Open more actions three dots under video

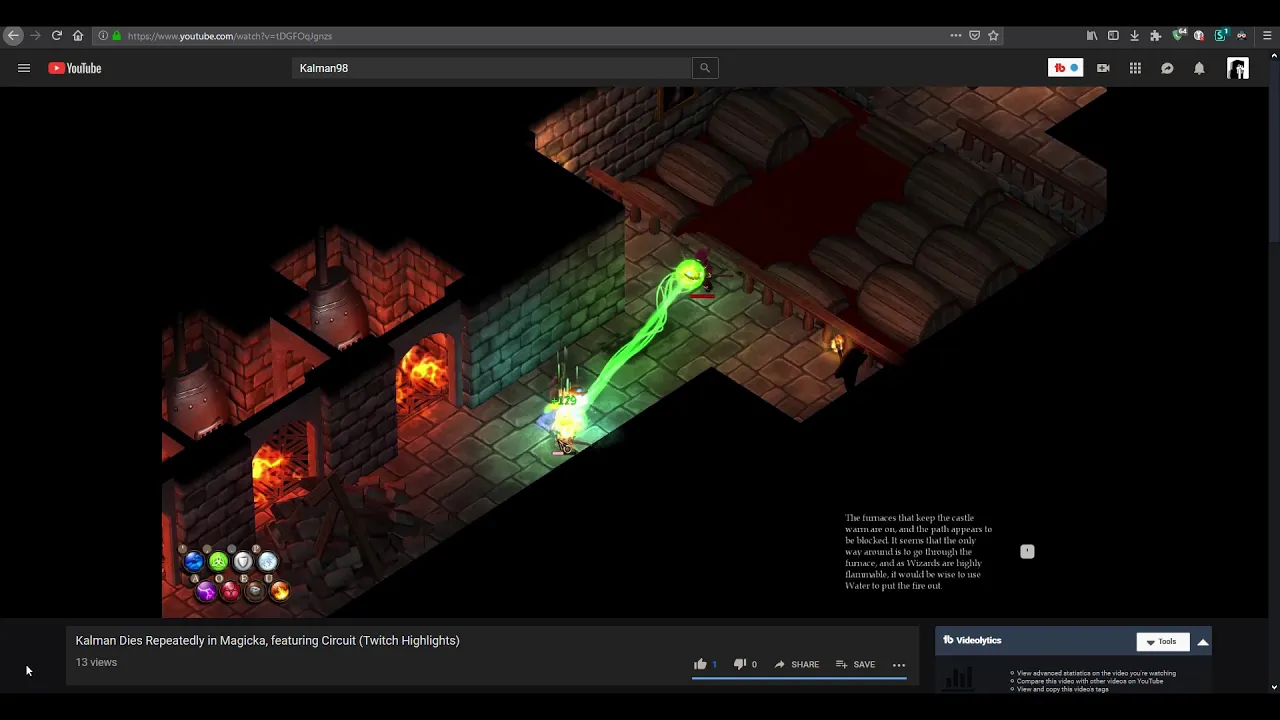click(x=899, y=664)
